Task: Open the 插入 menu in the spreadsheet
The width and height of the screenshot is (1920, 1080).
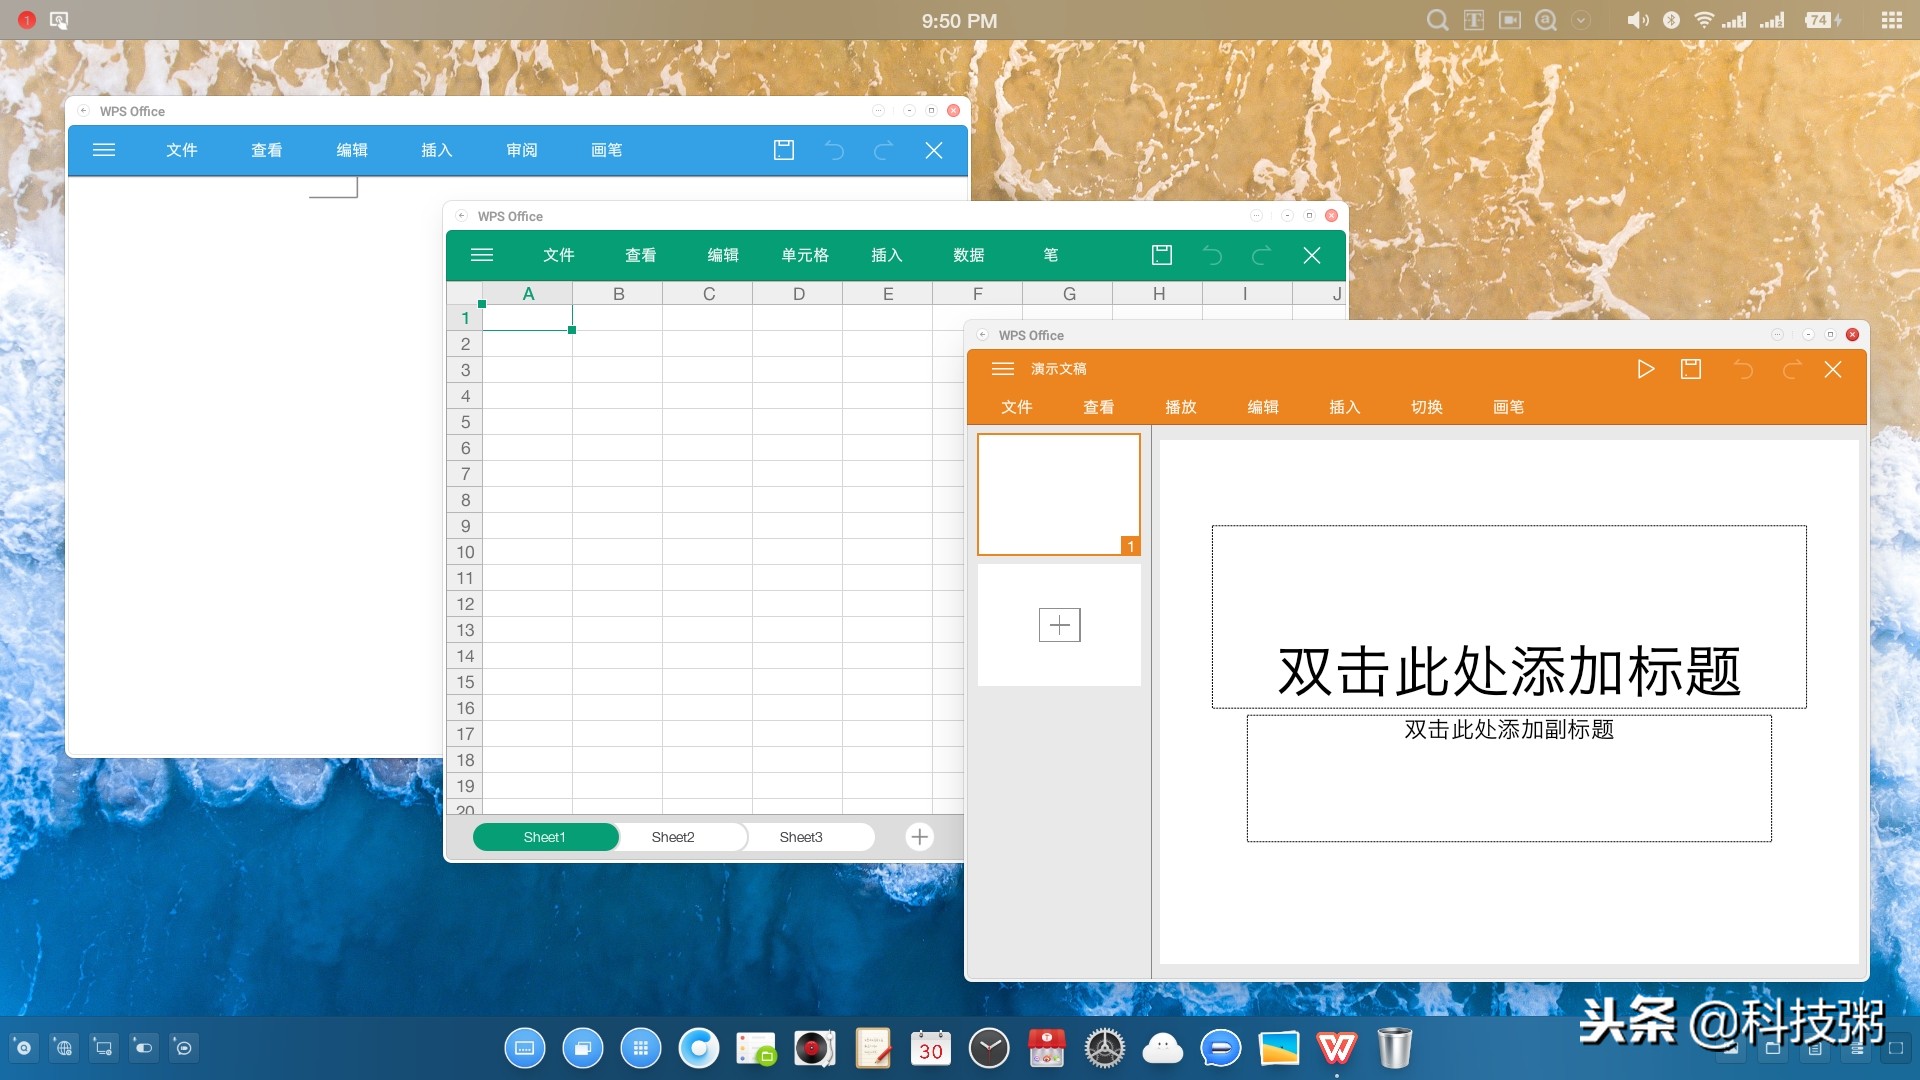Action: (887, 255)
